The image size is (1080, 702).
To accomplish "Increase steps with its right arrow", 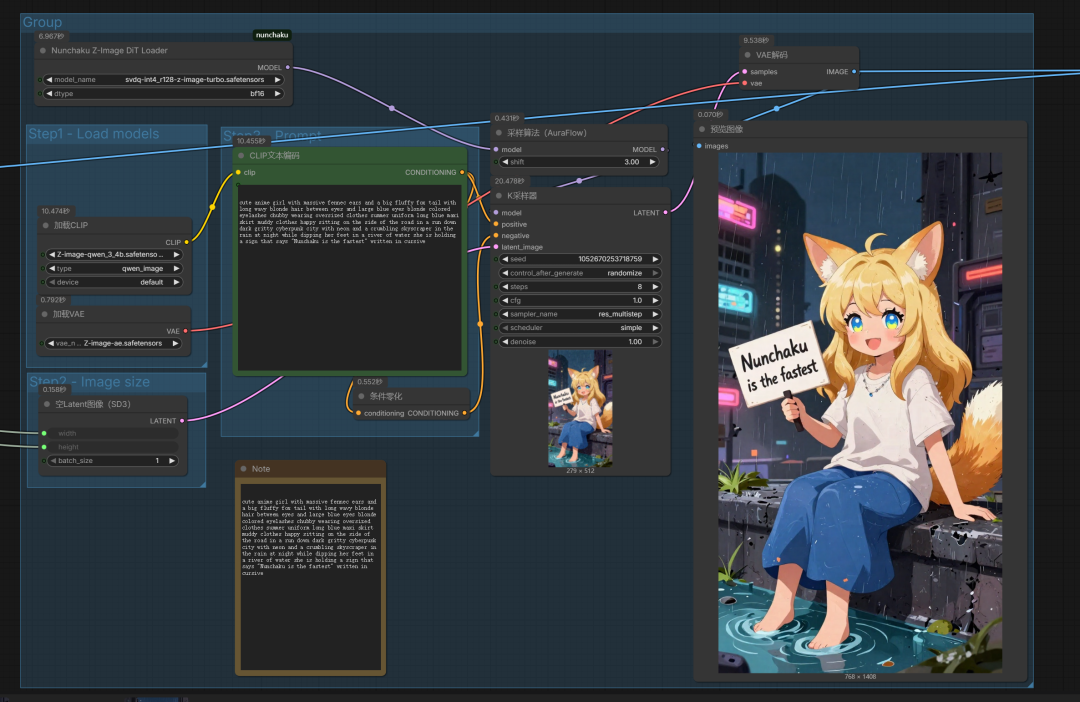I will click(x=655, y=287).
